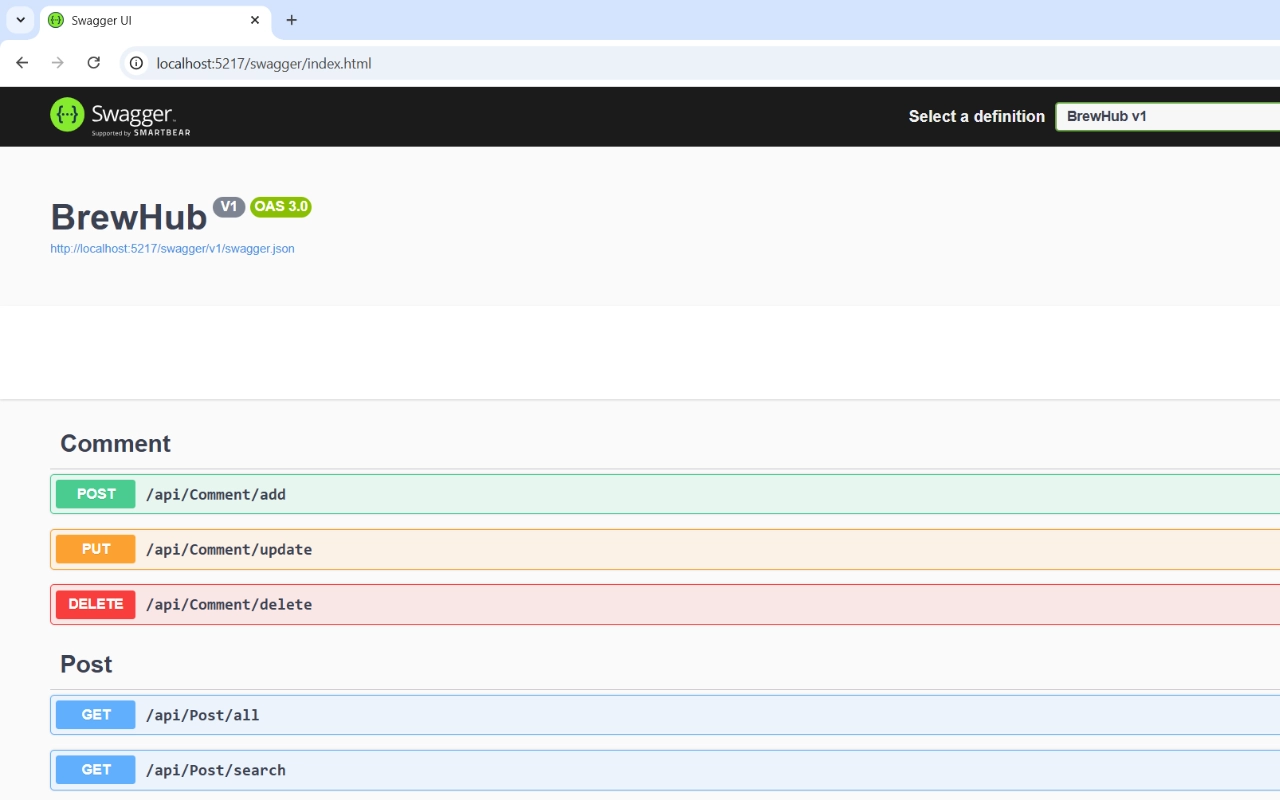Image resolution: width=1280 pixels, height=800 pixels.
Task: Open the tab search dropdown arrow
Action: click(x=20, y=20)
